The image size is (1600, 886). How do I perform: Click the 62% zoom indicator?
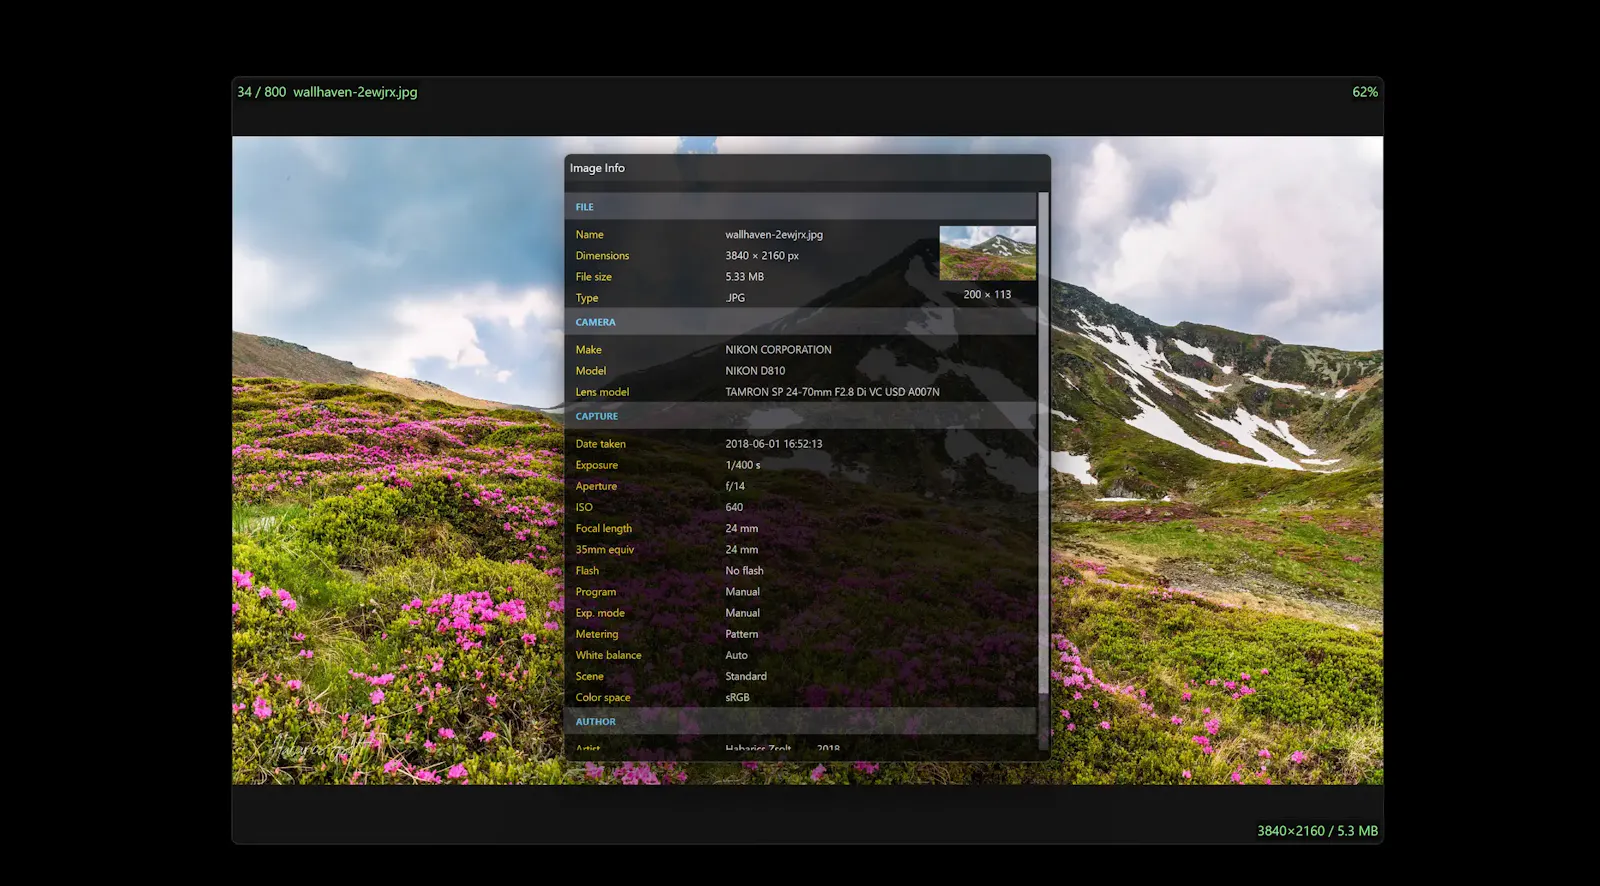click(1365, 92)
